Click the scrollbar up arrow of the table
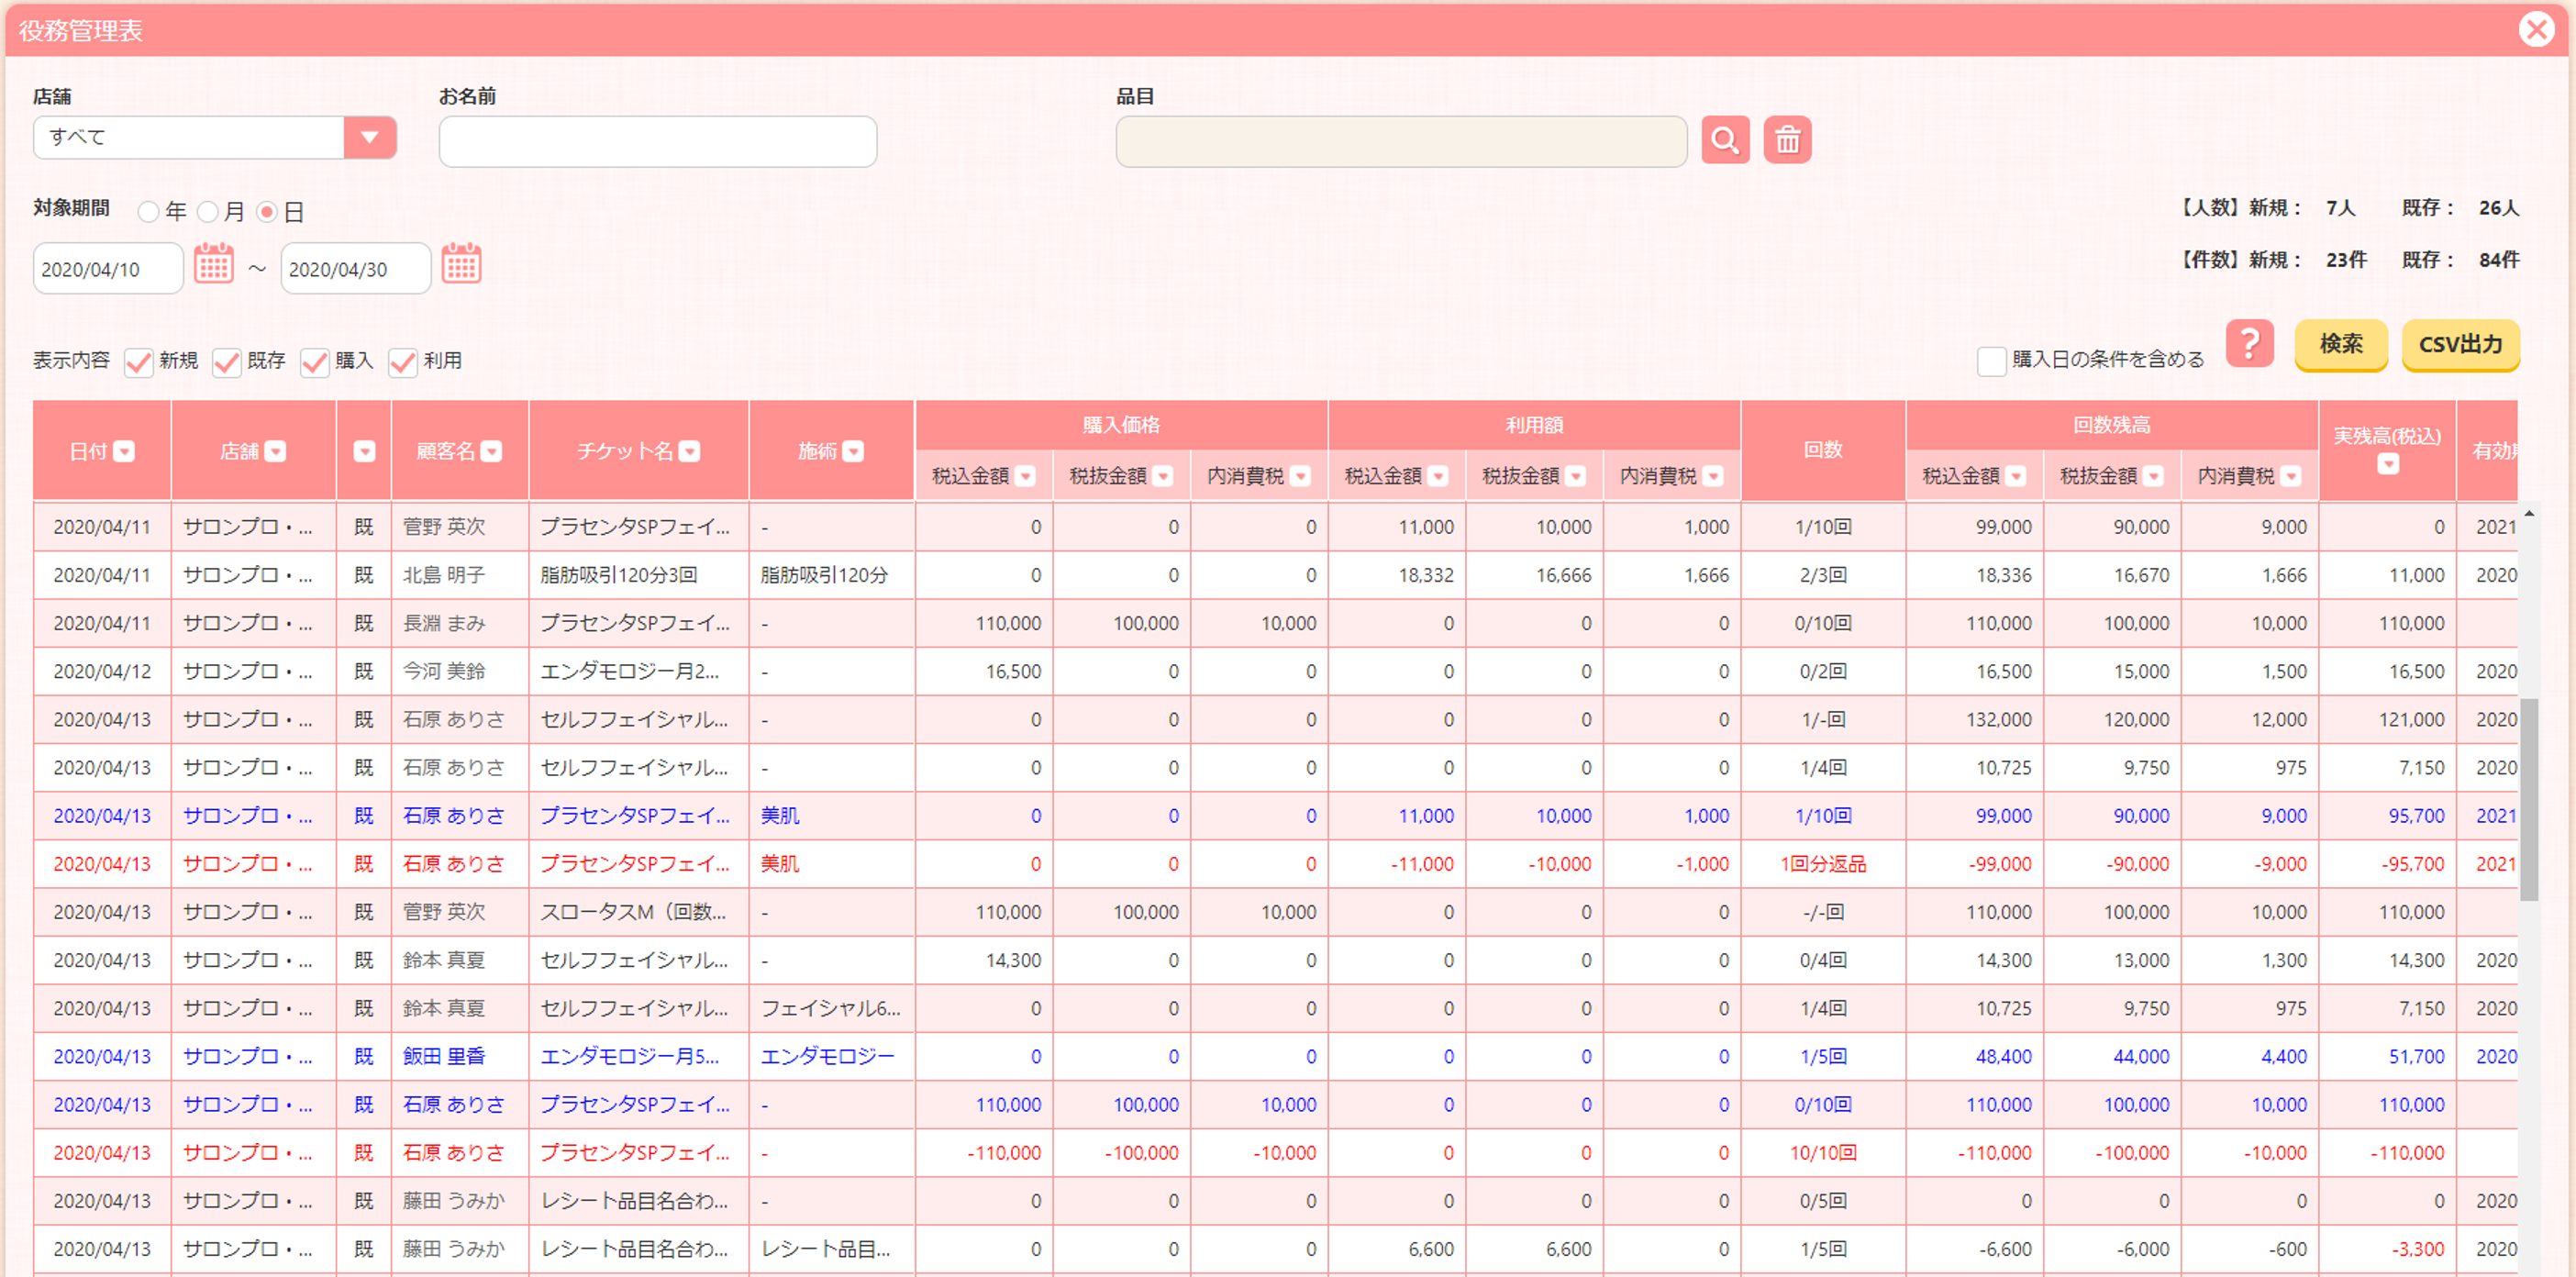Screen dimensions: 2576x1277 pos(2529,514)
